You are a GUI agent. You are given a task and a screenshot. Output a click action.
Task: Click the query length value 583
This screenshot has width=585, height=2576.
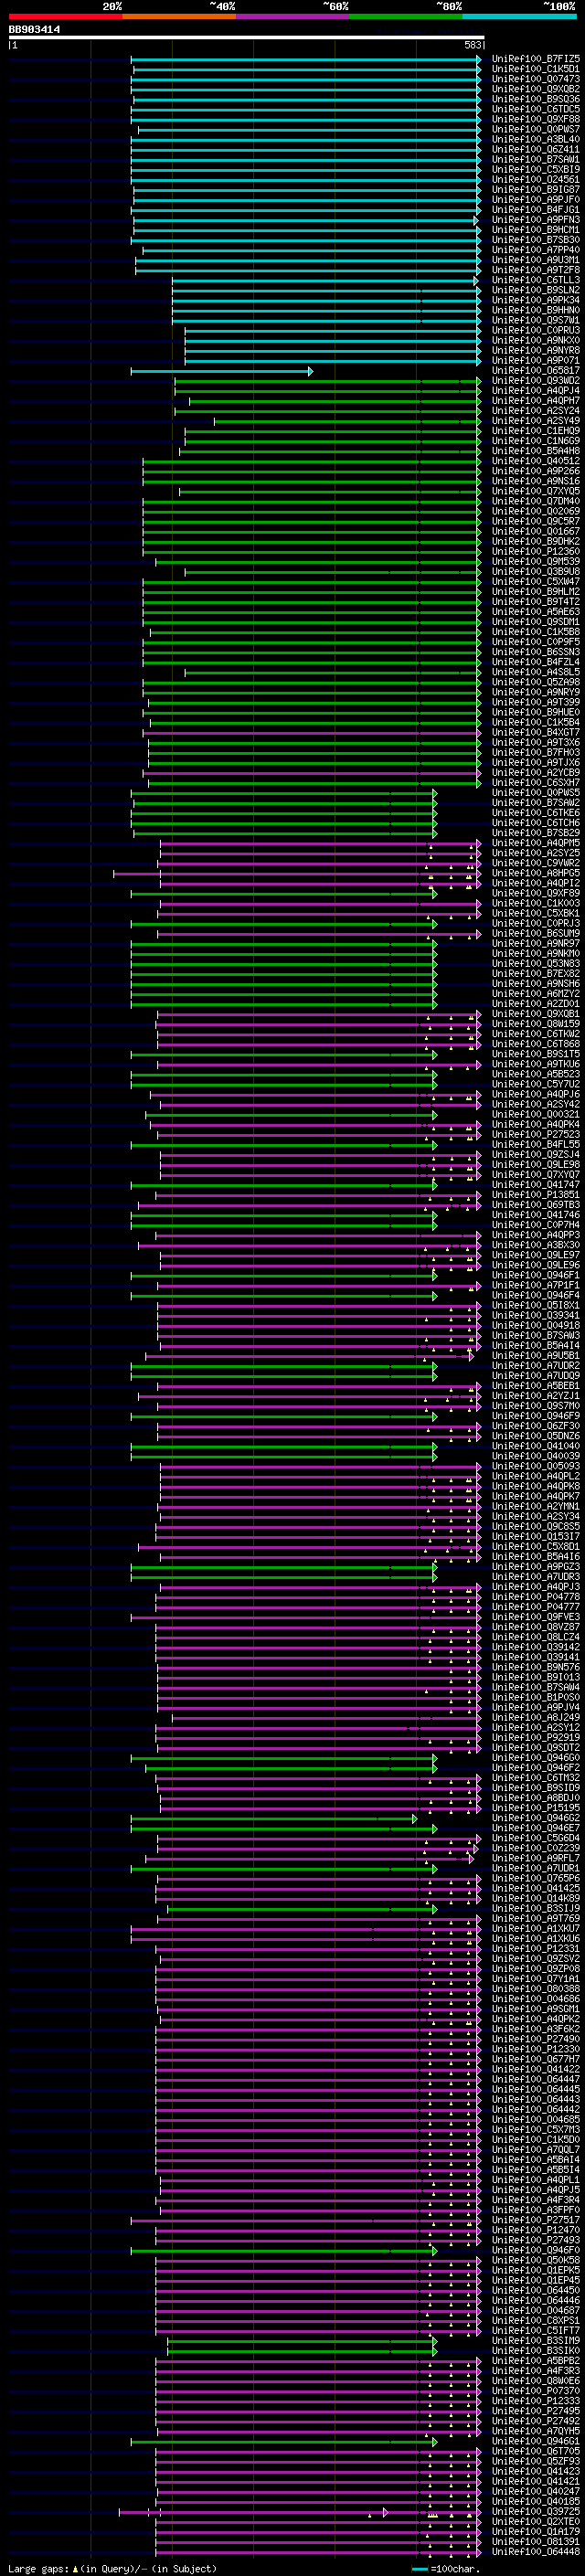coord(473,45)
